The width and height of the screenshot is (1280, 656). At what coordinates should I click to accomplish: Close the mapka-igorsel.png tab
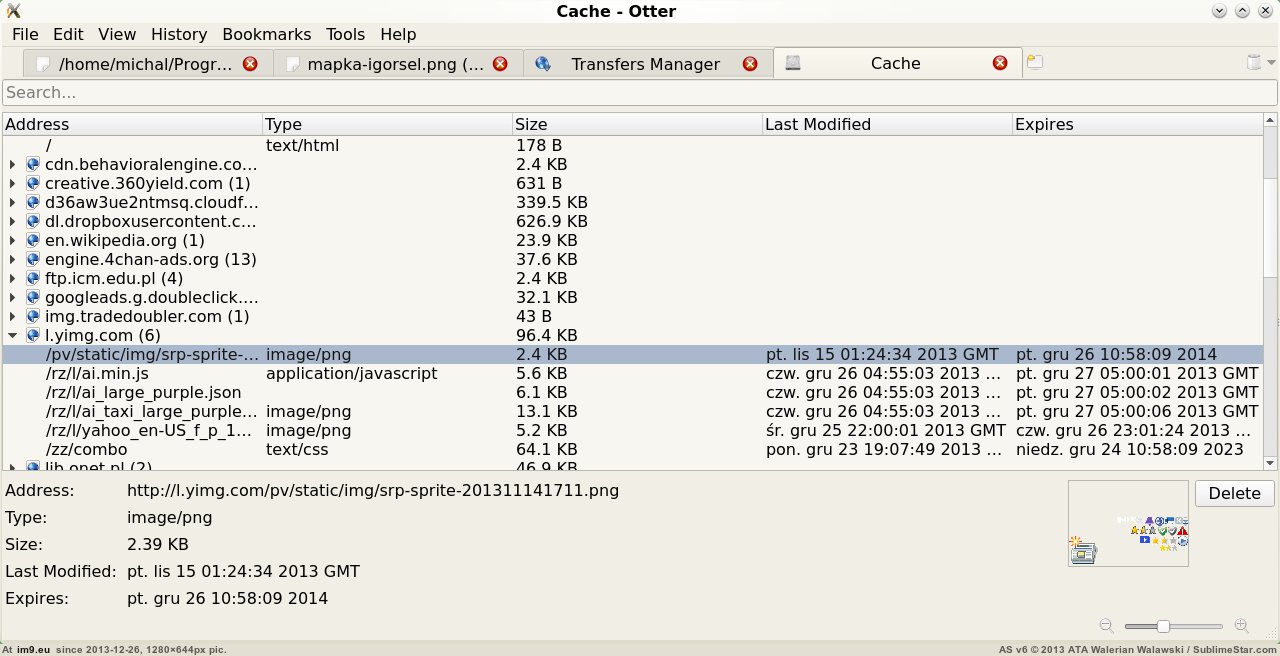pos(500,63)
